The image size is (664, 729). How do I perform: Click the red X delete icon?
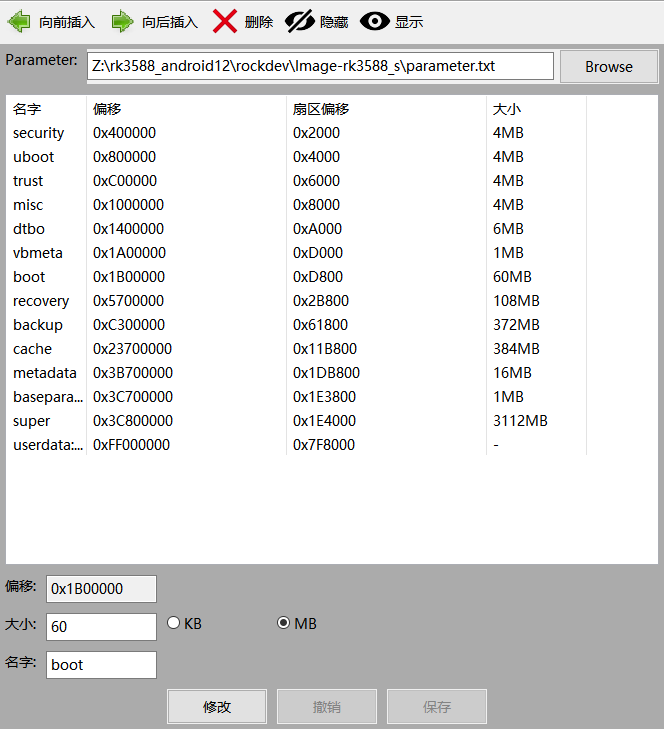point(225,21)
